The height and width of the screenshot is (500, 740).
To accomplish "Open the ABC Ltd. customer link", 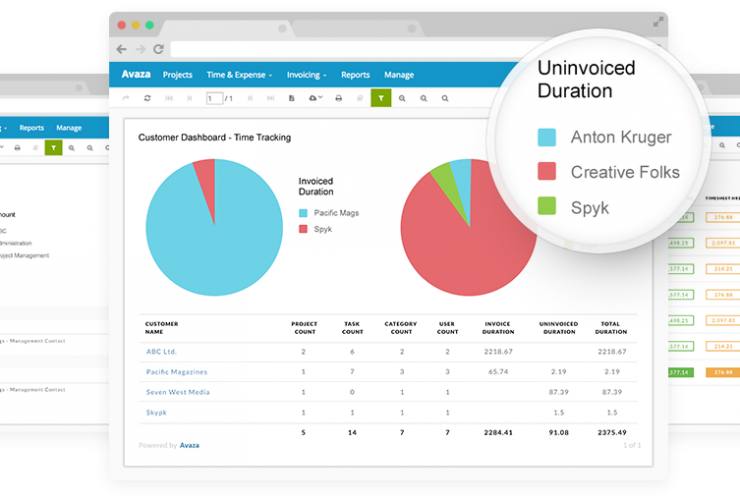I will [161, 351].
